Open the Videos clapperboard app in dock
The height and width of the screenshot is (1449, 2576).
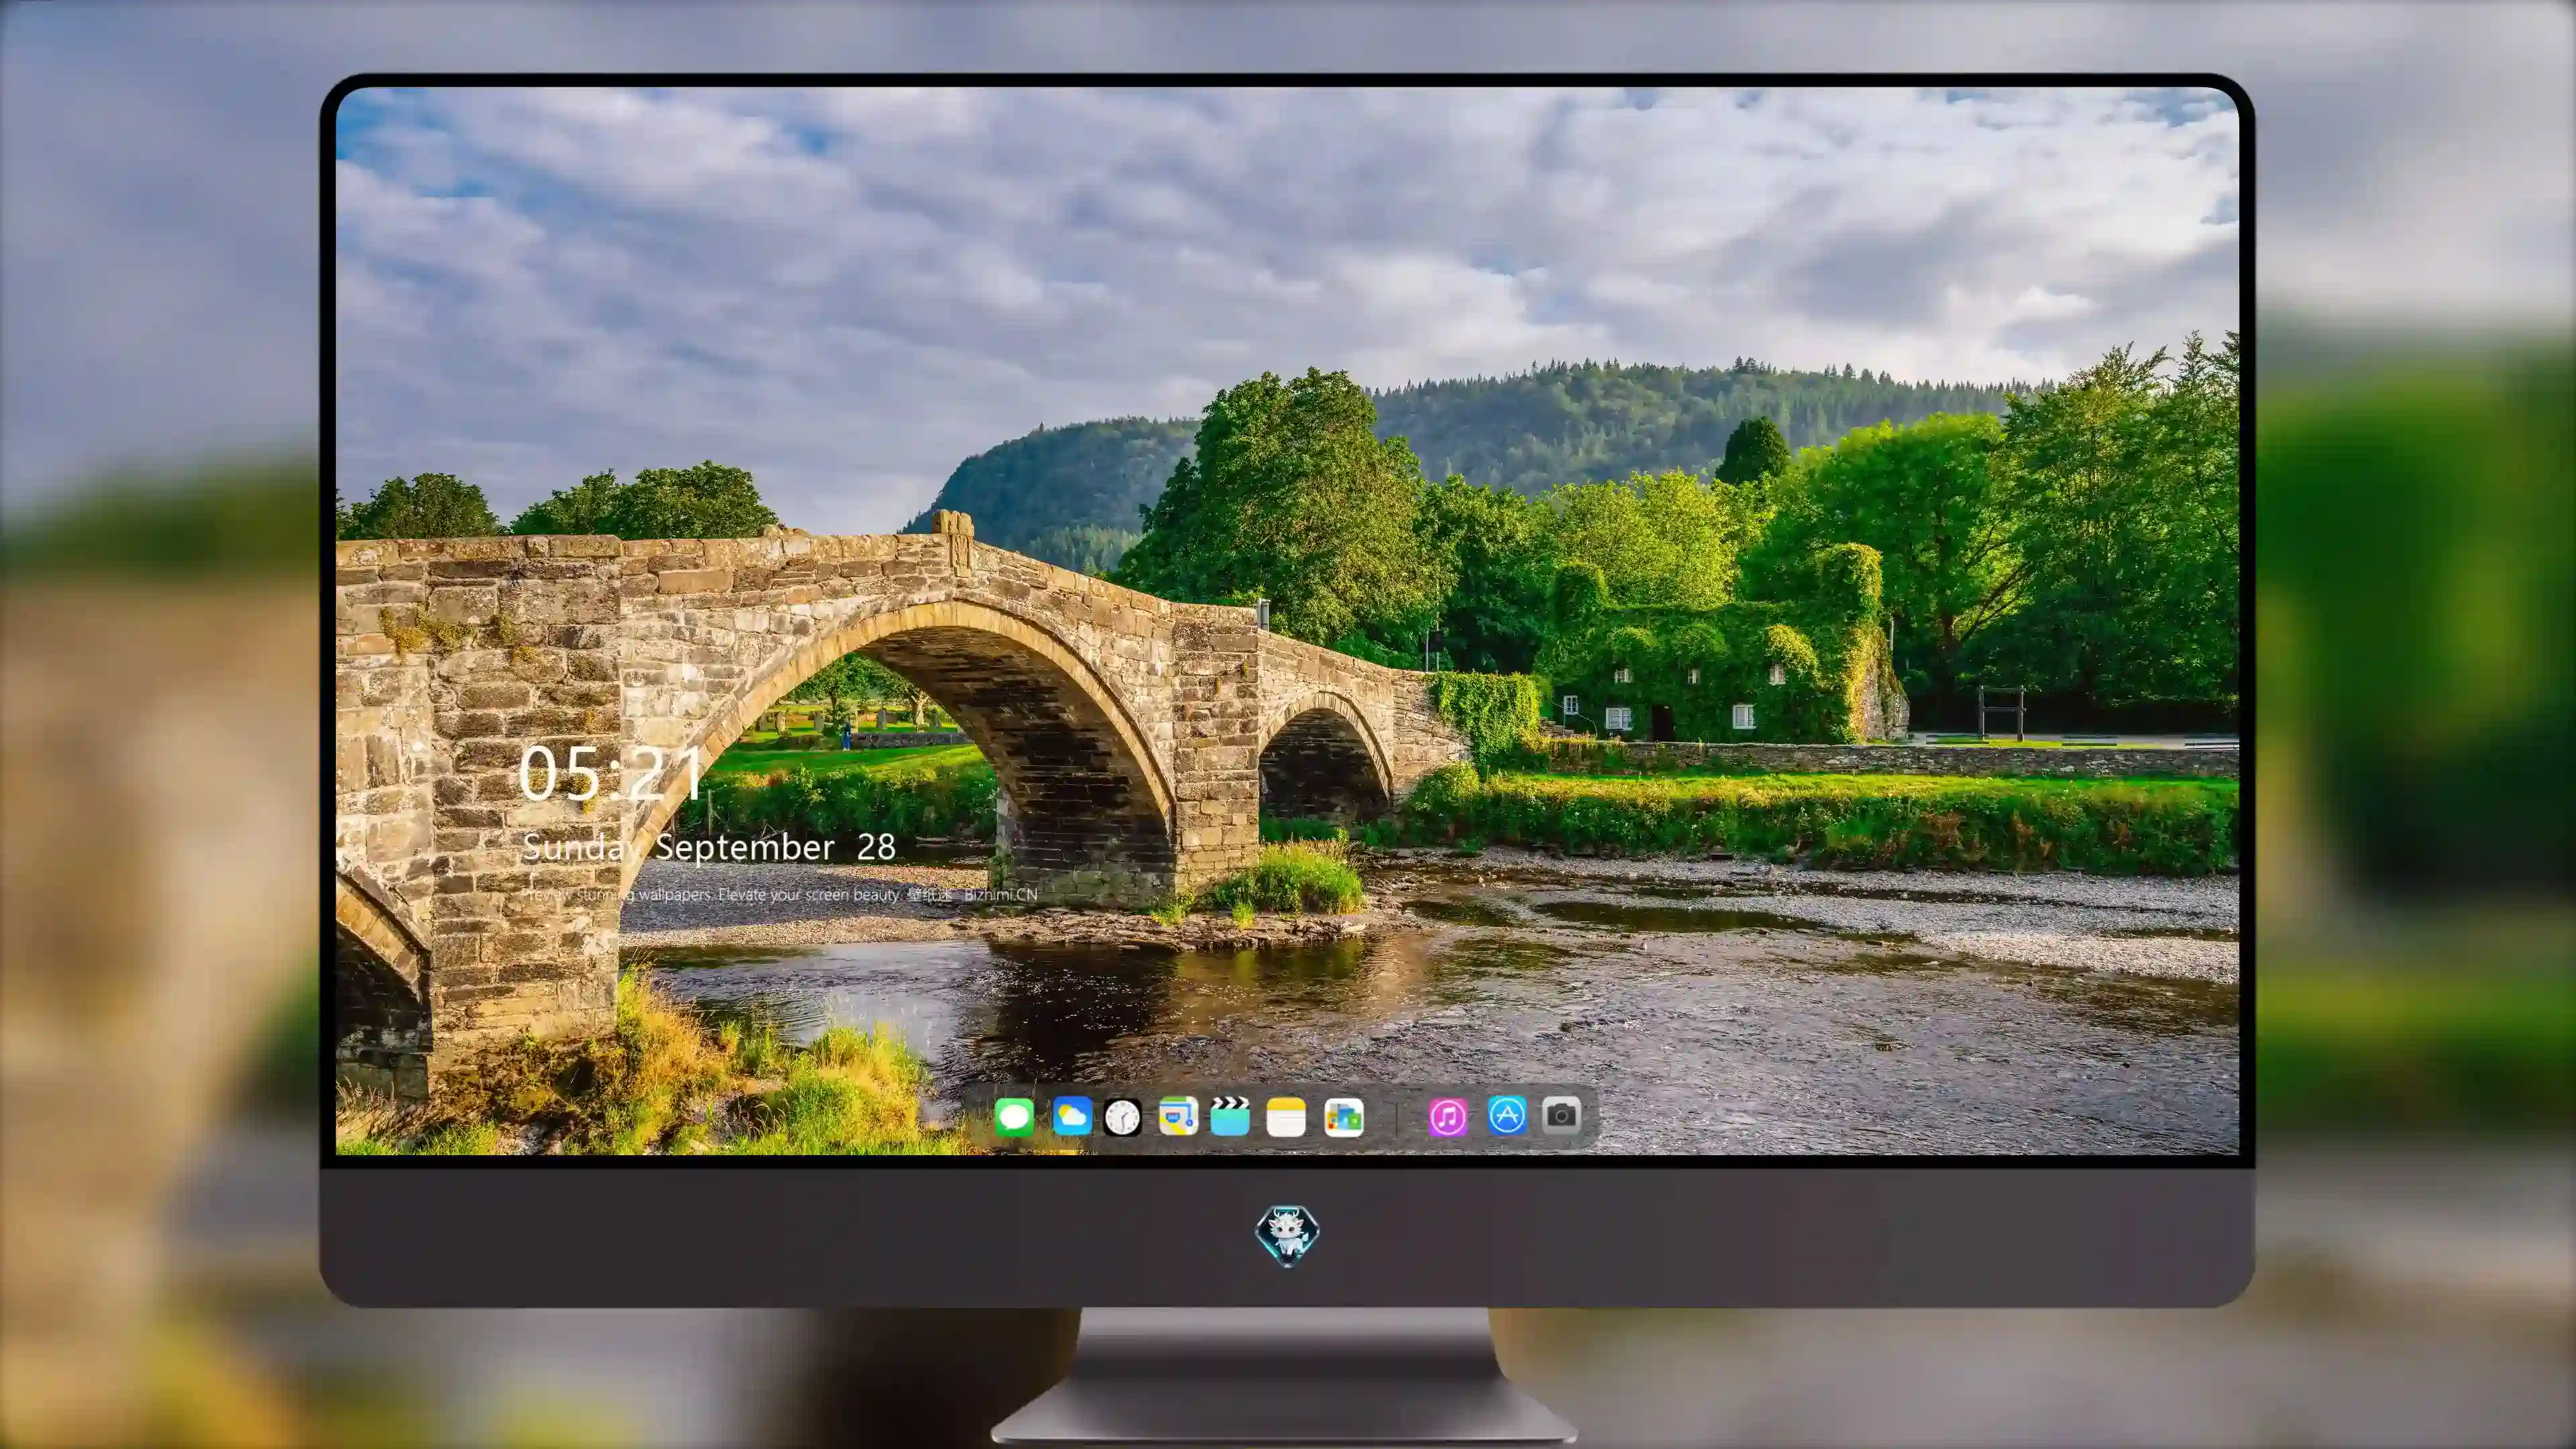pyautogui.click(x=1230, y=1116)
